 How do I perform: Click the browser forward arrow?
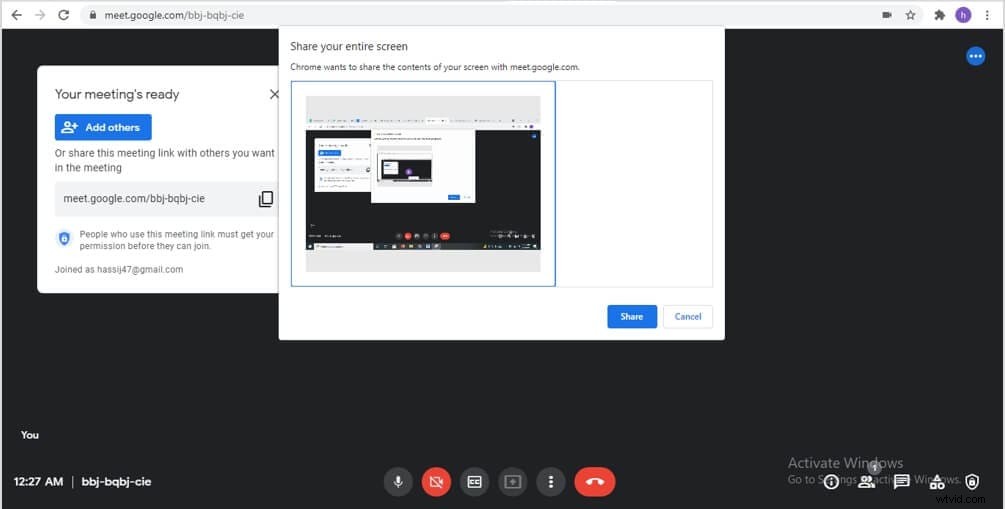tap(40, 15)
